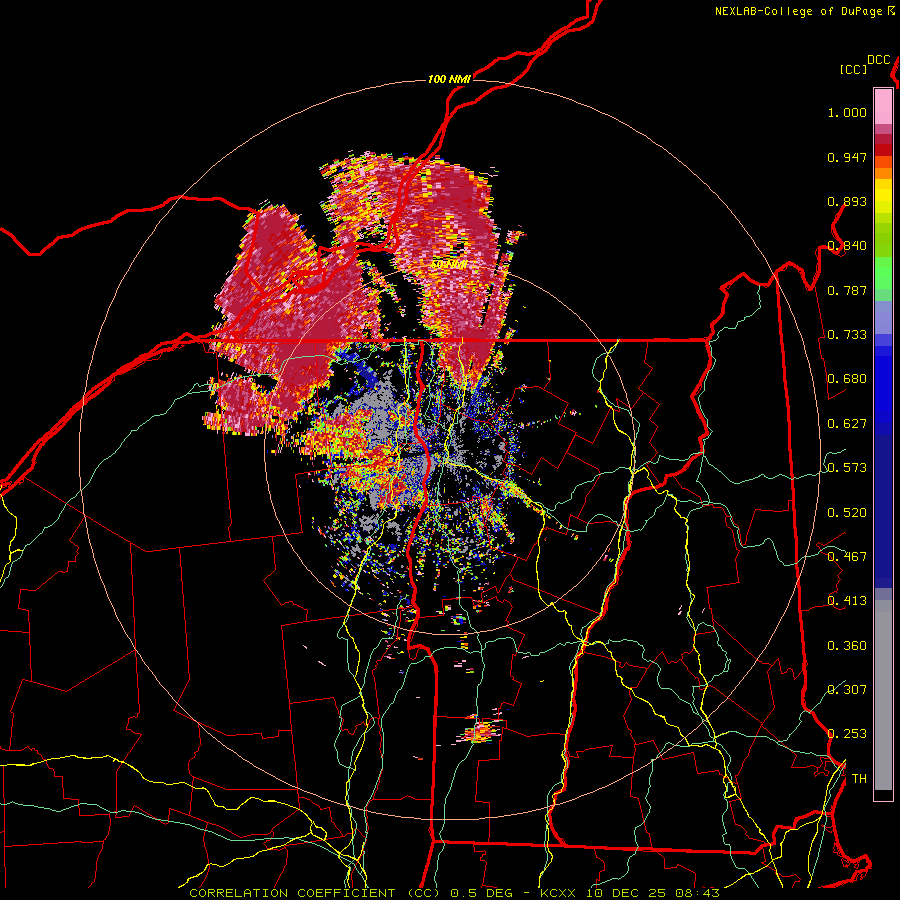Select the 0.947 legend value
This screenshot has height=900, width=900.
(x=847, y=157)
